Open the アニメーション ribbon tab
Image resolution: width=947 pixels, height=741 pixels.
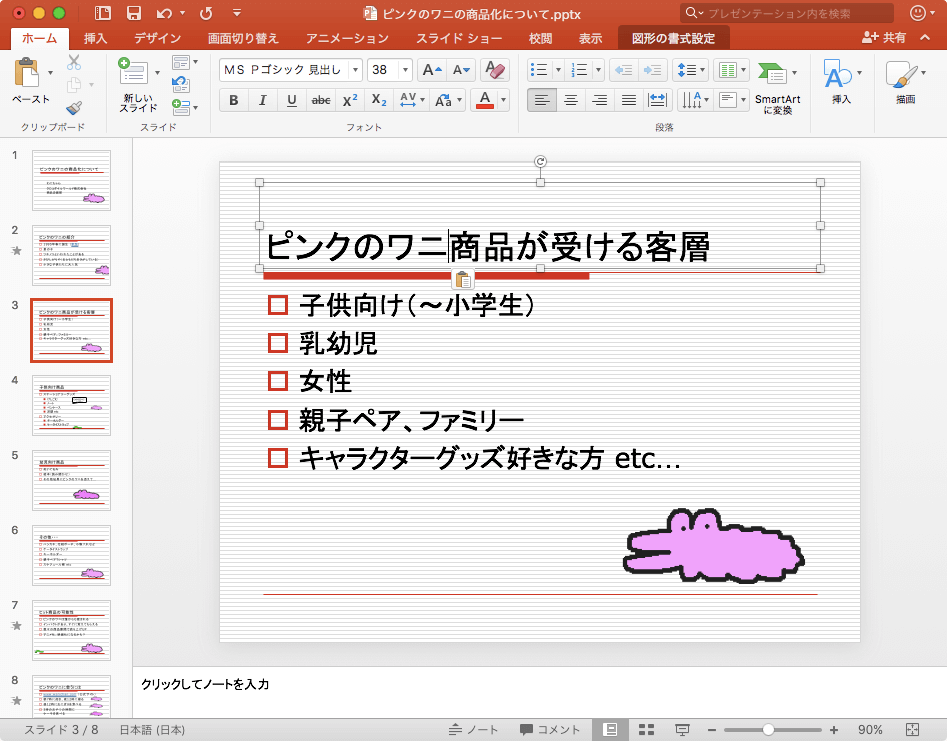click(x=348, y=38)
